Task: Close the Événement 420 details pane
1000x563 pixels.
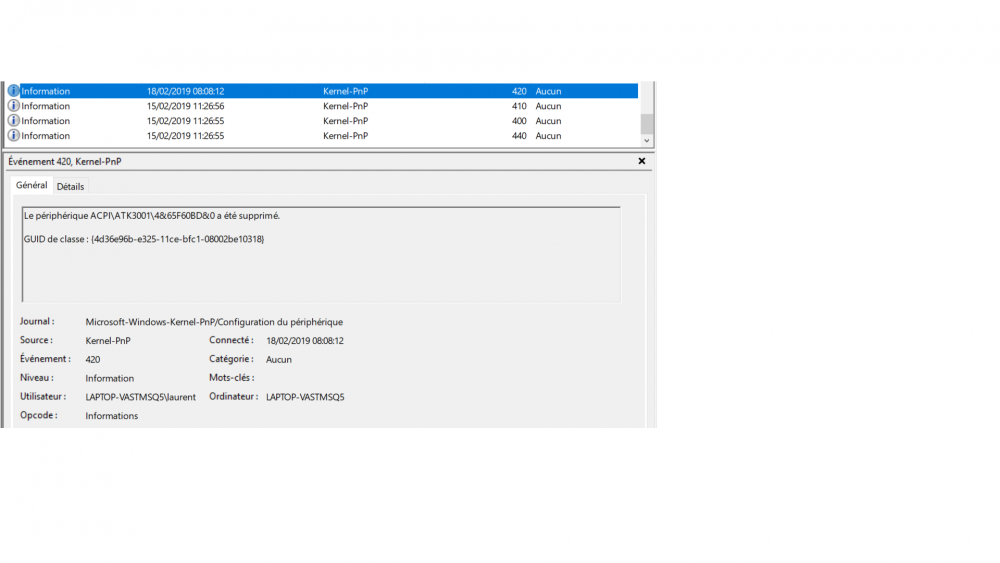Action: tap(642, 161)
